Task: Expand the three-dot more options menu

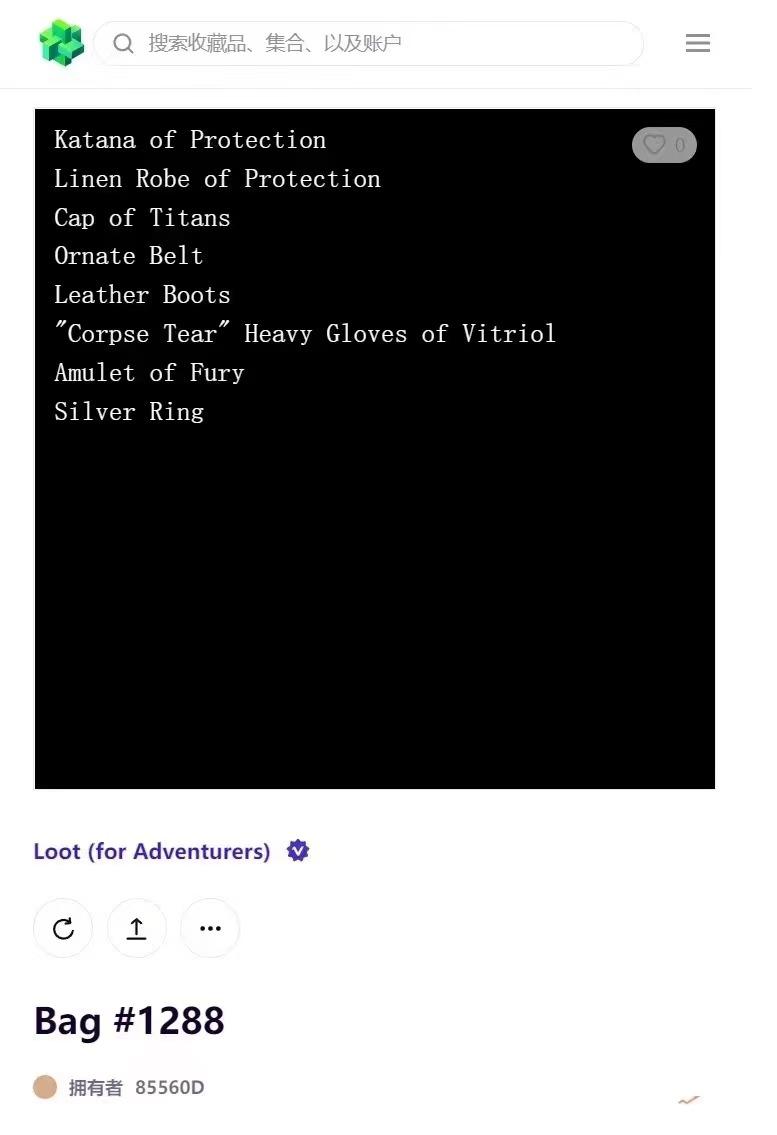Action: tap(210, 928)
